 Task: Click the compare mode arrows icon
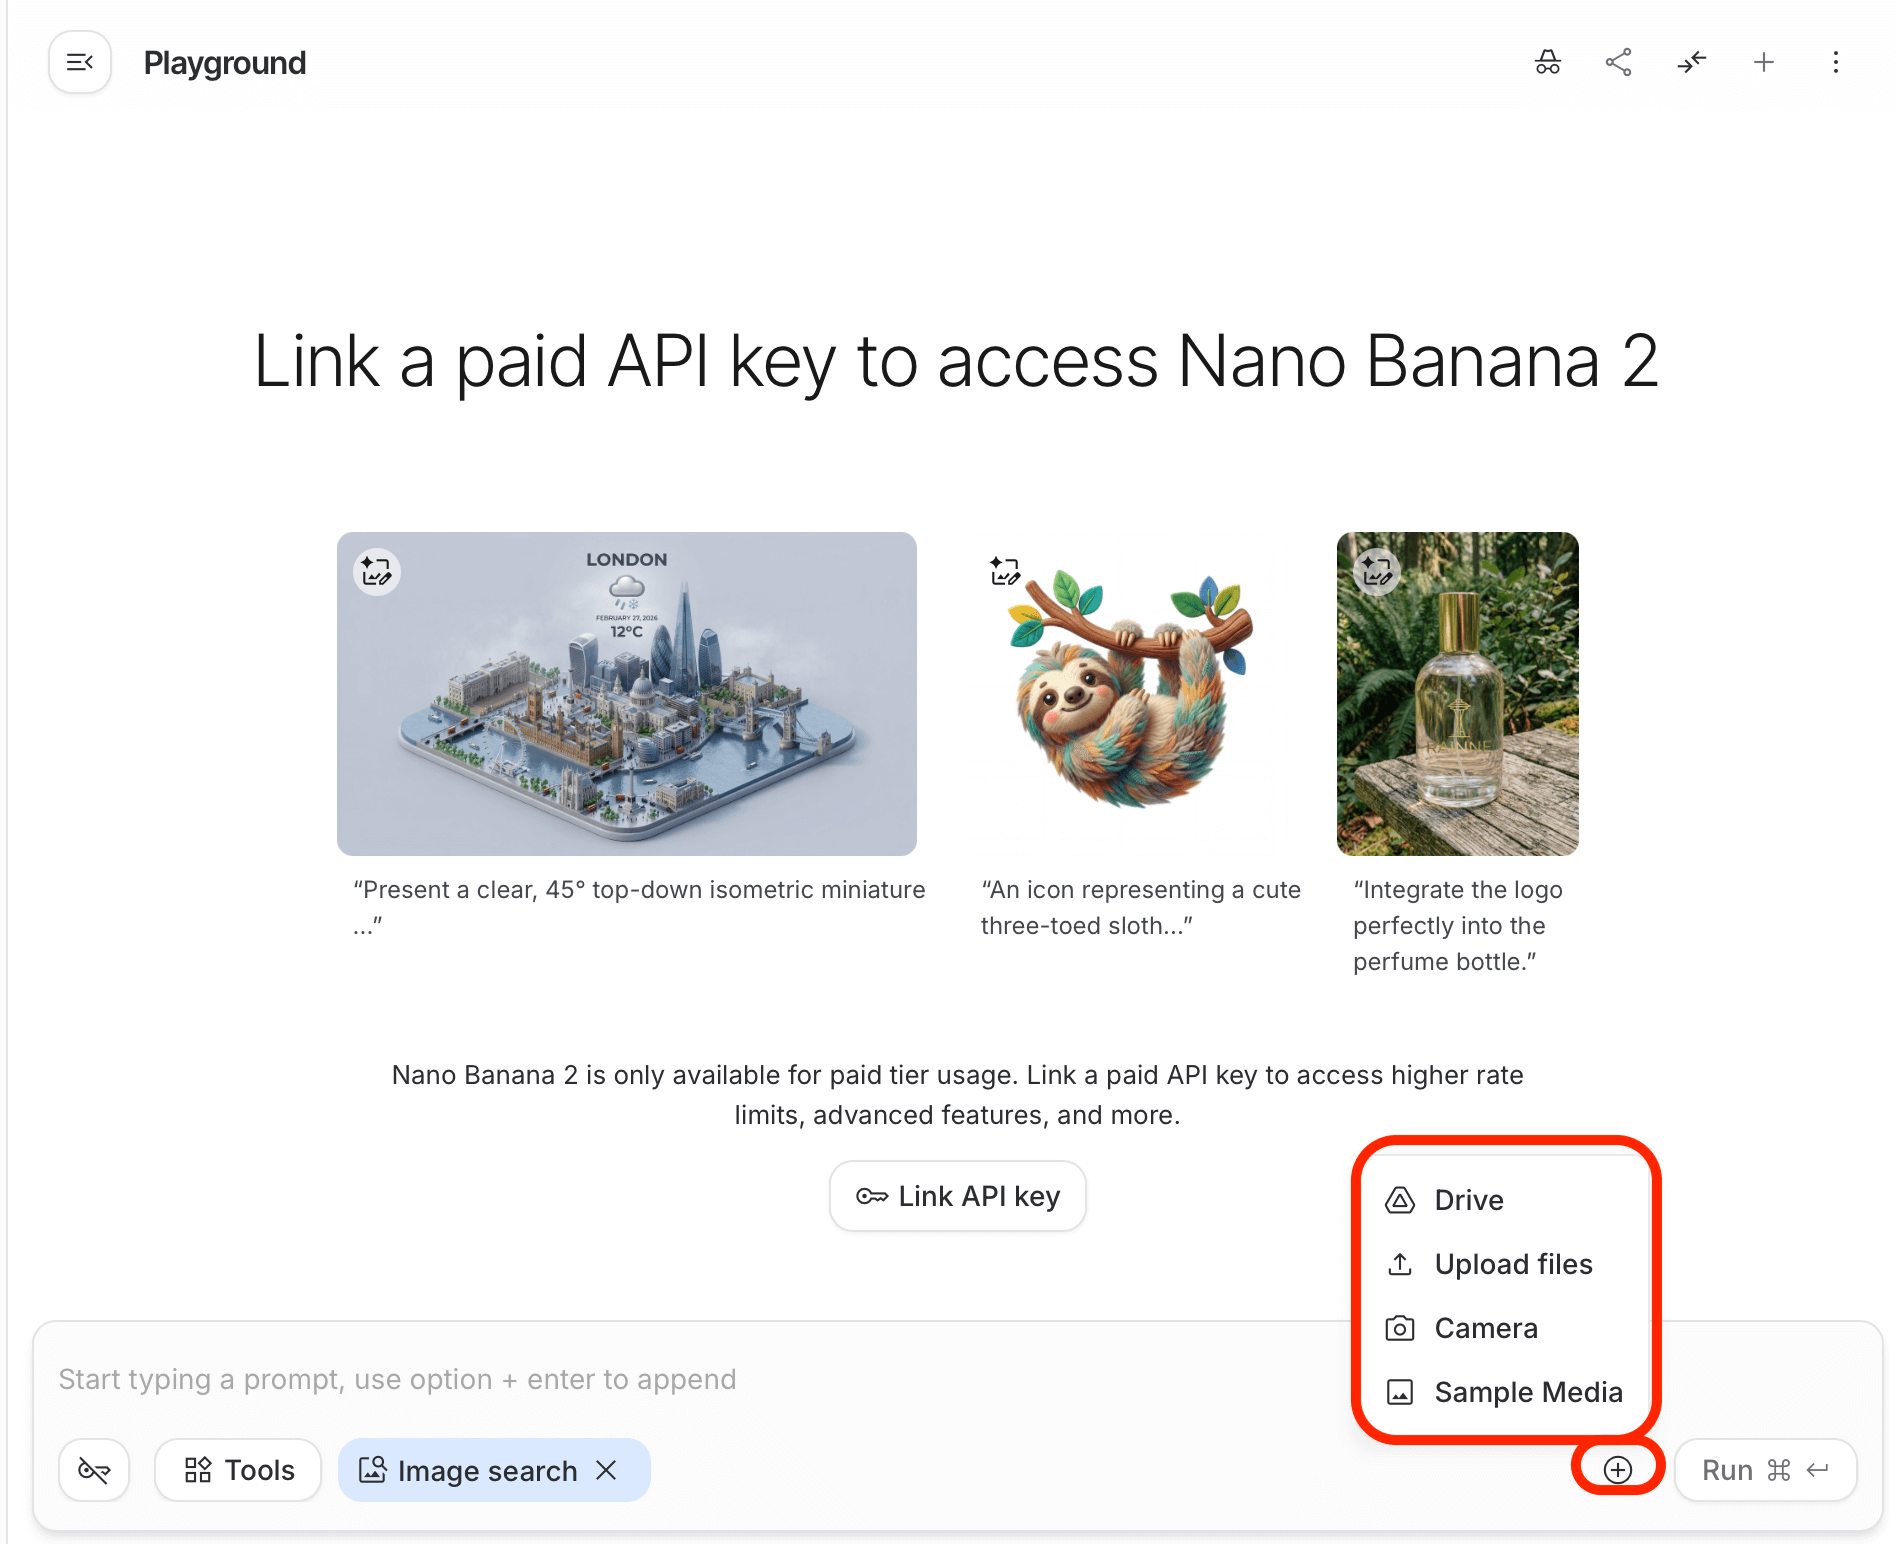pyautogui.click(x=1691, y=63)
